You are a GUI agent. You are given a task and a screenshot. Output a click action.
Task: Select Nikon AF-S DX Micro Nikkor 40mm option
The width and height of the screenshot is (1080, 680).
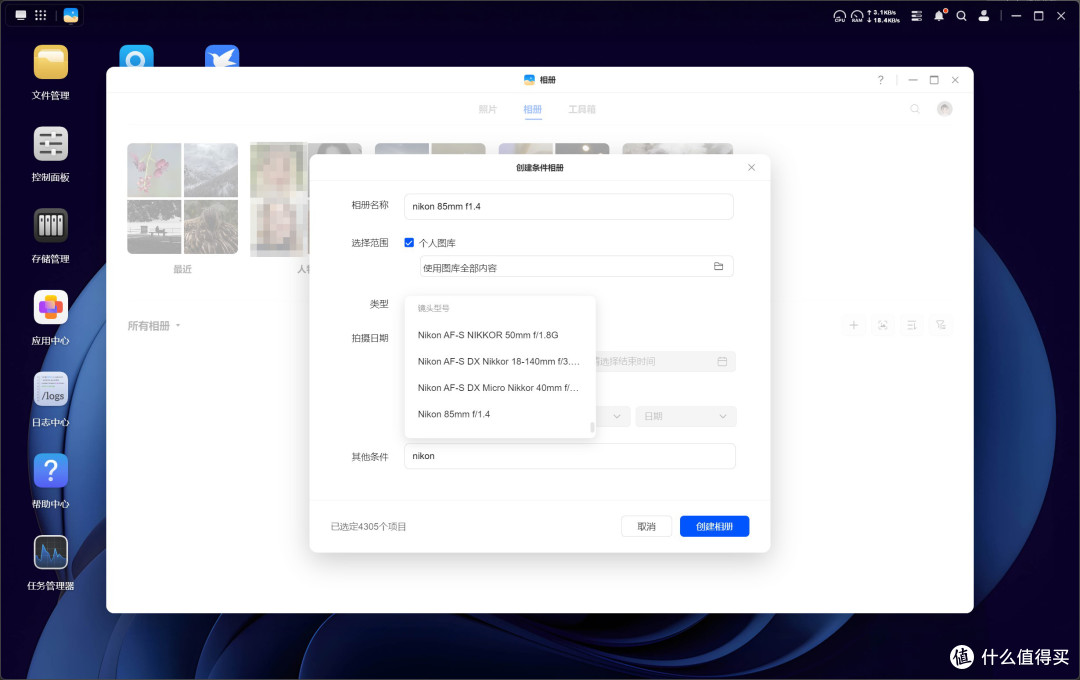click(x=500, y=388)
